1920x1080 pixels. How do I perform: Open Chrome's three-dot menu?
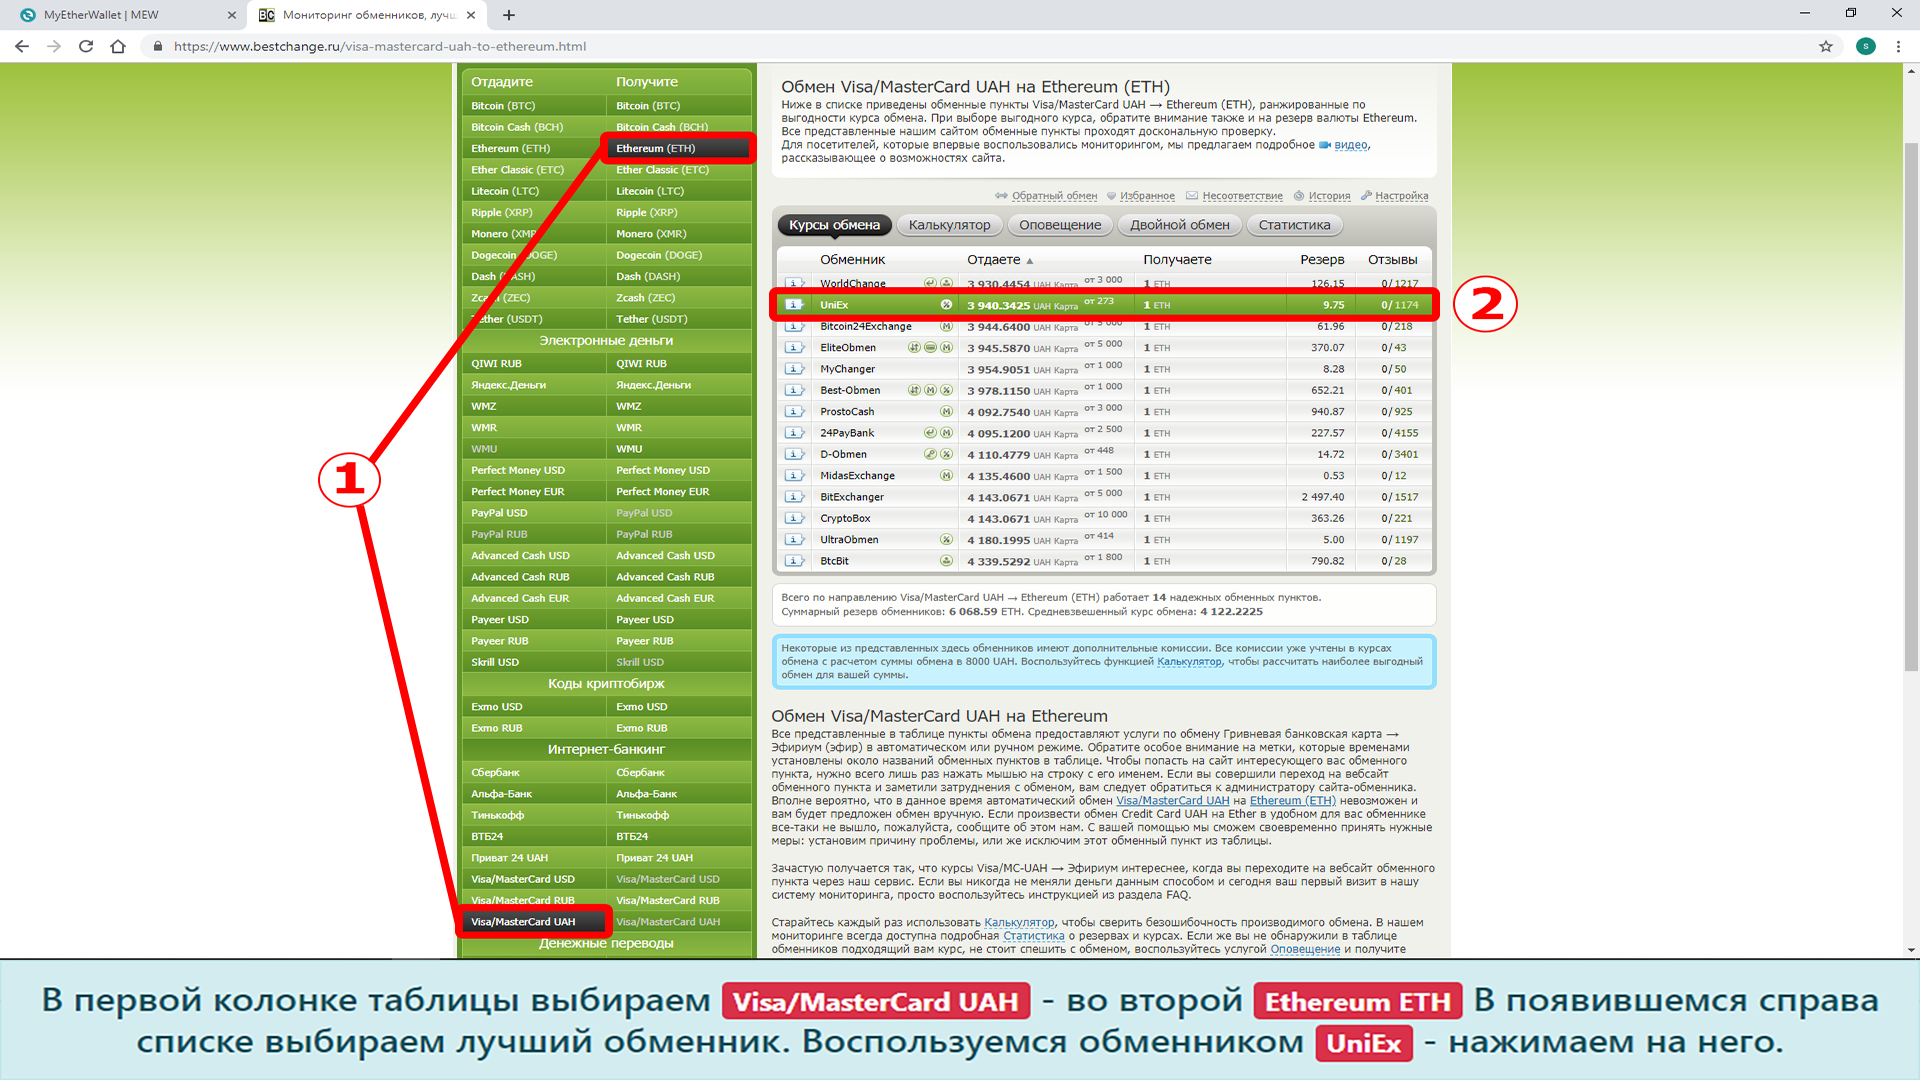point(1898,46)
